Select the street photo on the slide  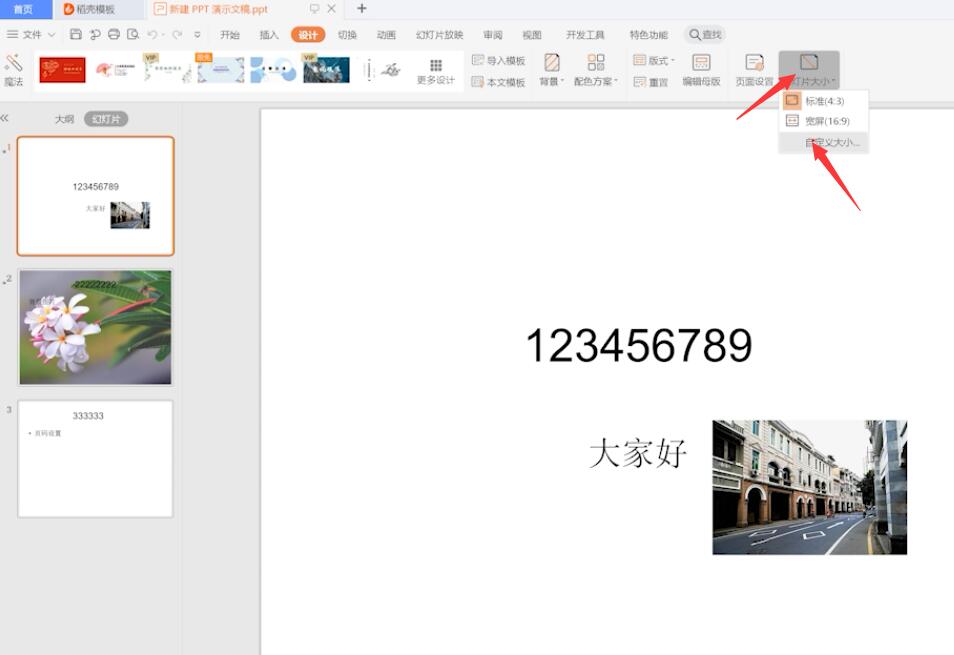[810, 487]
